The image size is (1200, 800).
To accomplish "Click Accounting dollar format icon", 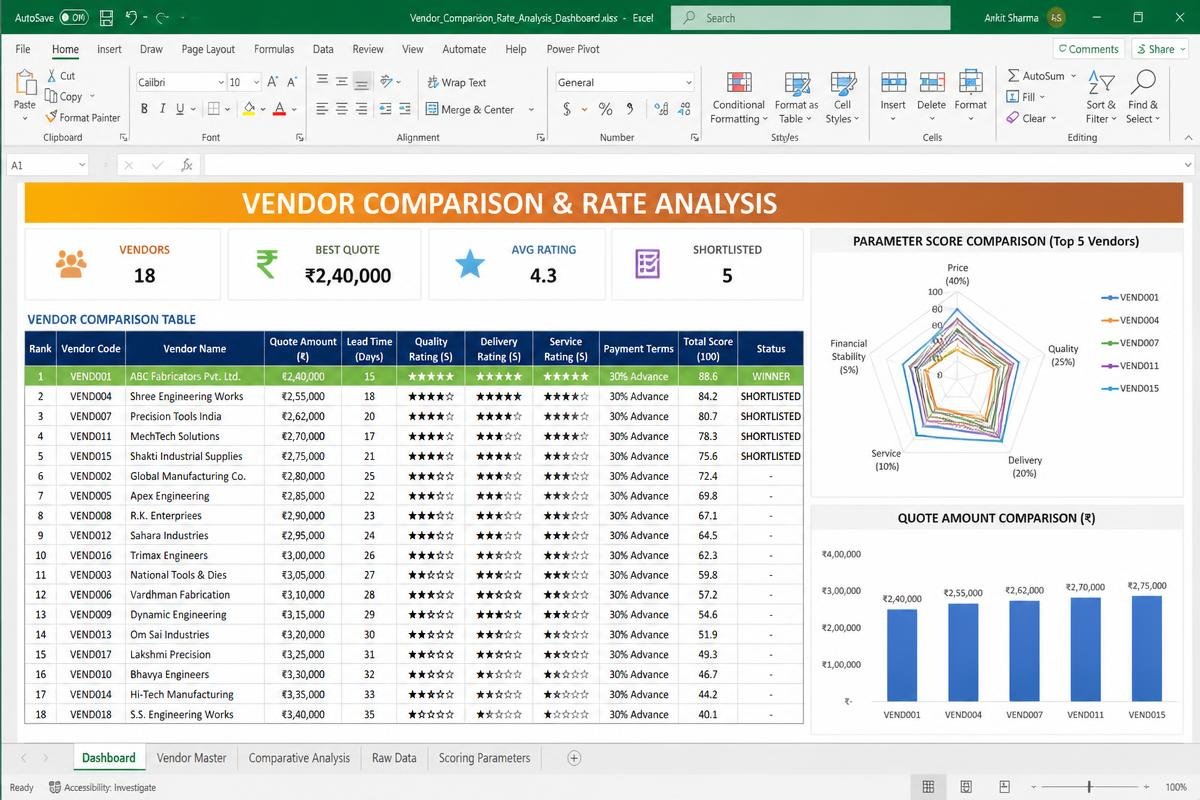I will tap(568, 109).
